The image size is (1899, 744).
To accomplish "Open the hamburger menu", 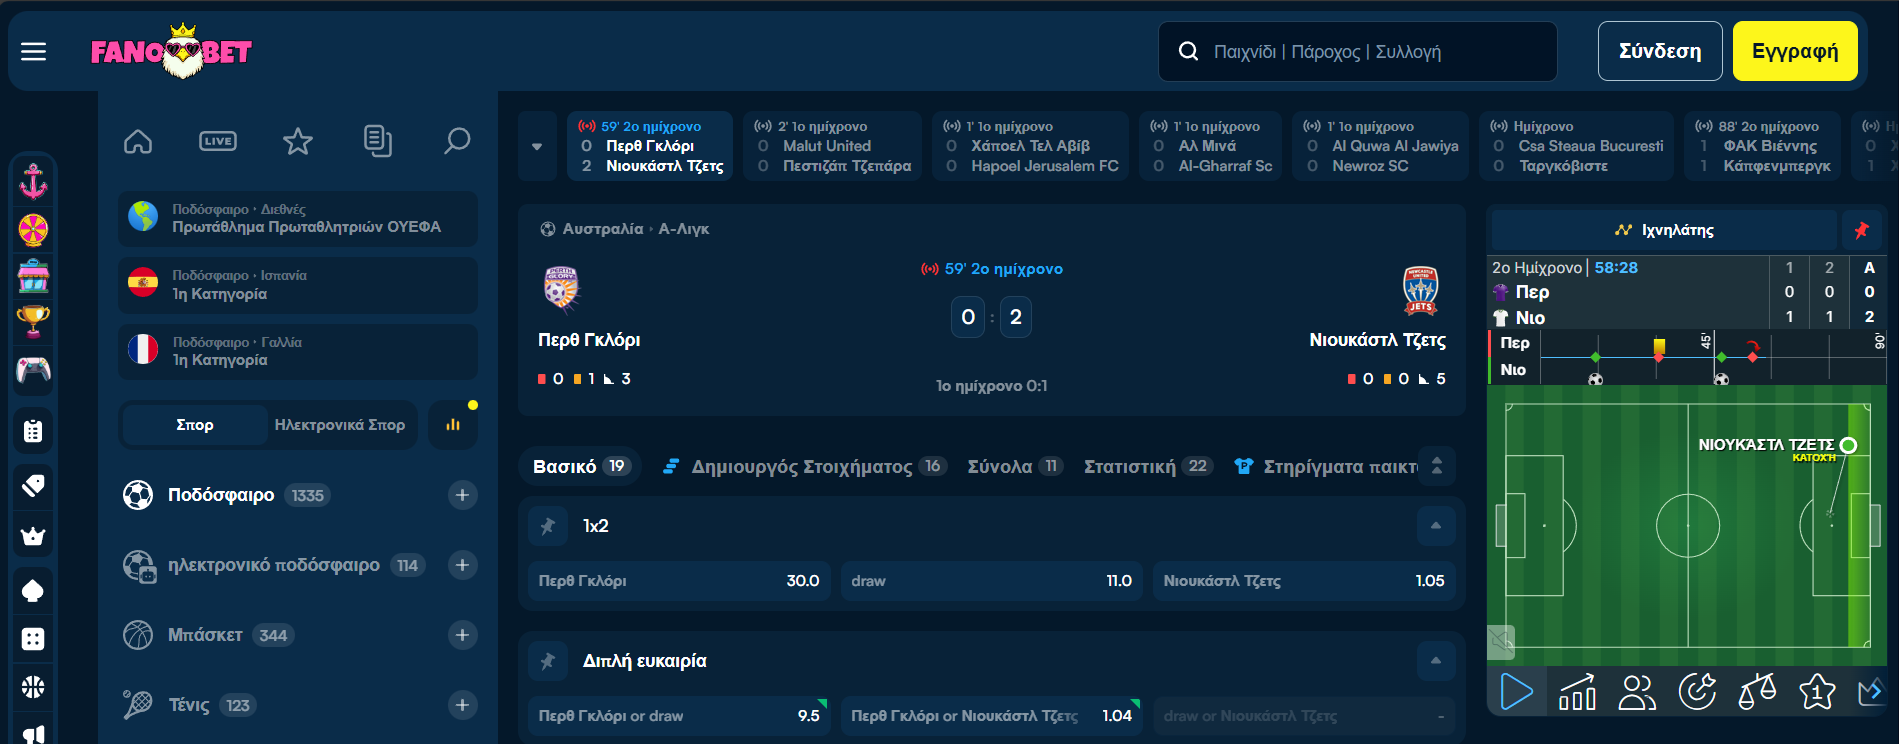I will click(34, 51).
